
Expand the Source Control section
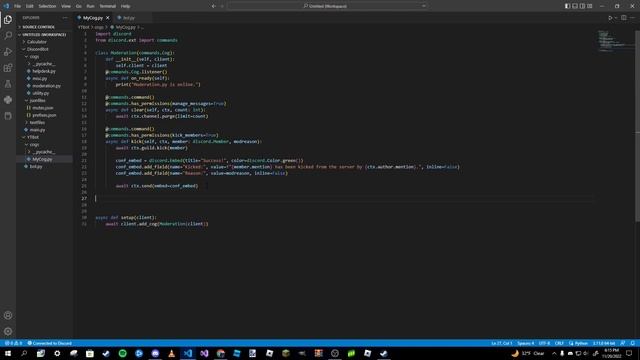44,27
